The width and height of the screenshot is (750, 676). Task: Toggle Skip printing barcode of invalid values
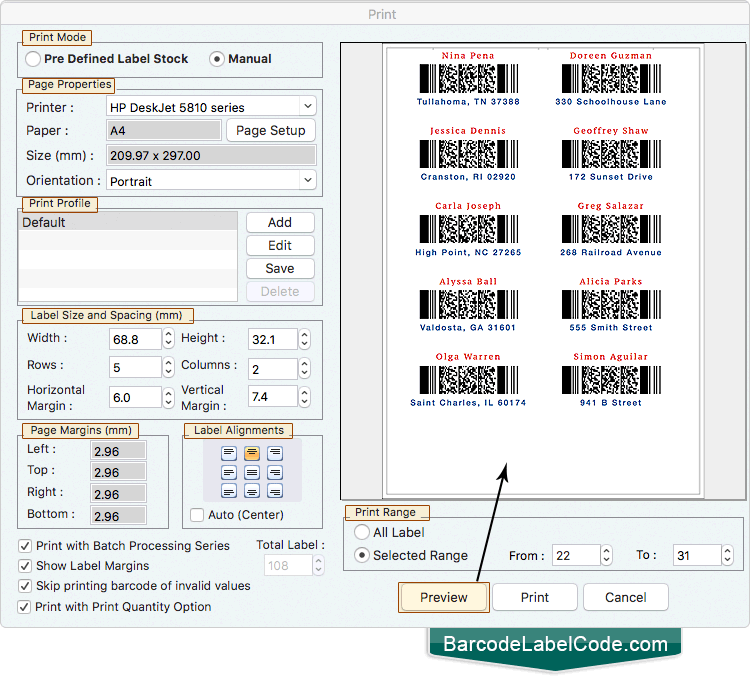[24, 586]
